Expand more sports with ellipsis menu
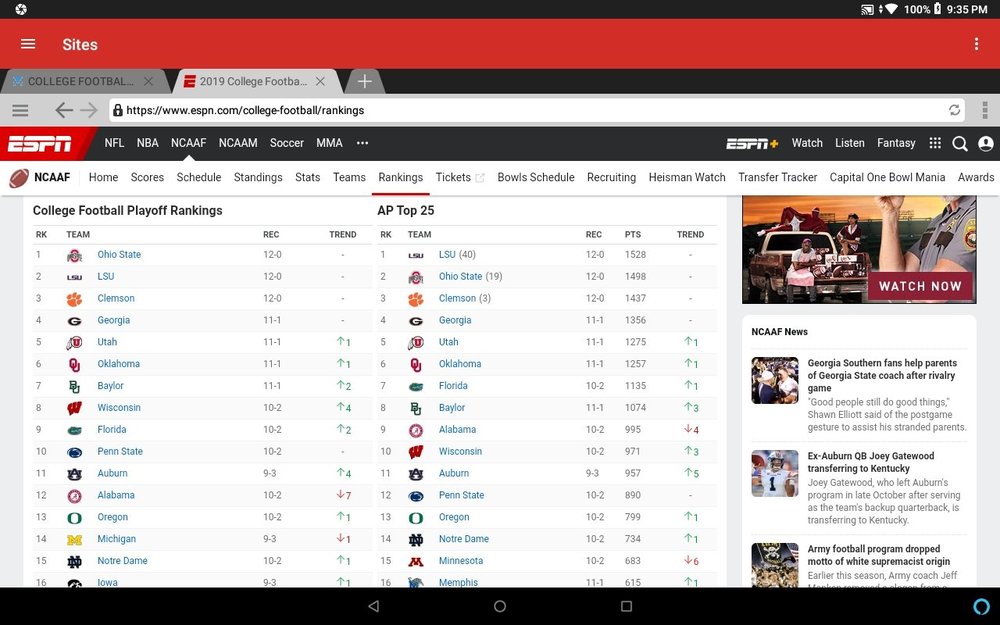The width and height of the screenshot is (1000, 625). pyautogui.click(x=362, y=143)
